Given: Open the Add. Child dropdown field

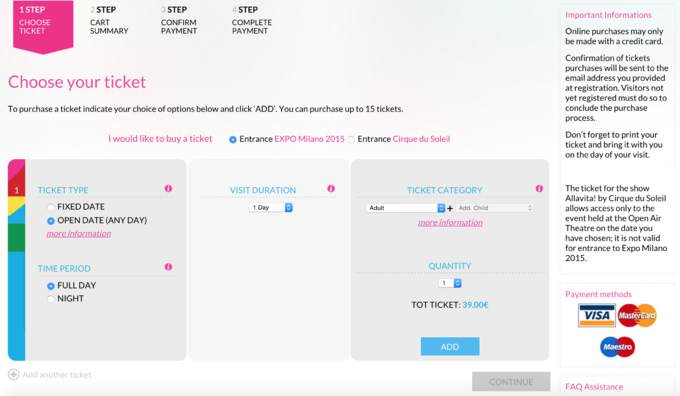Looking at the screenshot, I should click(x=494, y=208).
